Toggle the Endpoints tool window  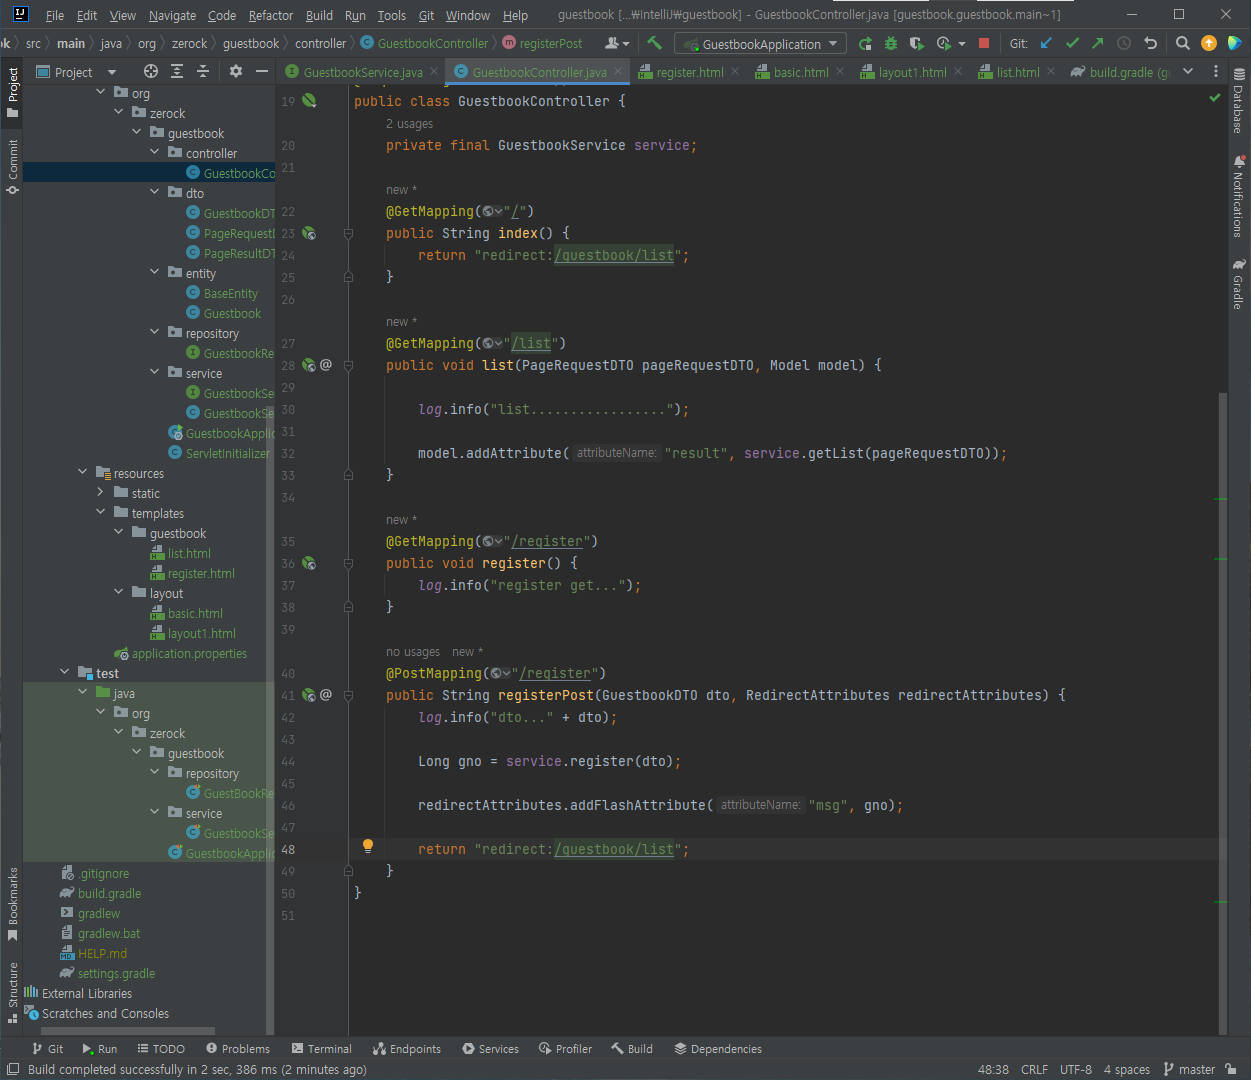pos(407,1049)
